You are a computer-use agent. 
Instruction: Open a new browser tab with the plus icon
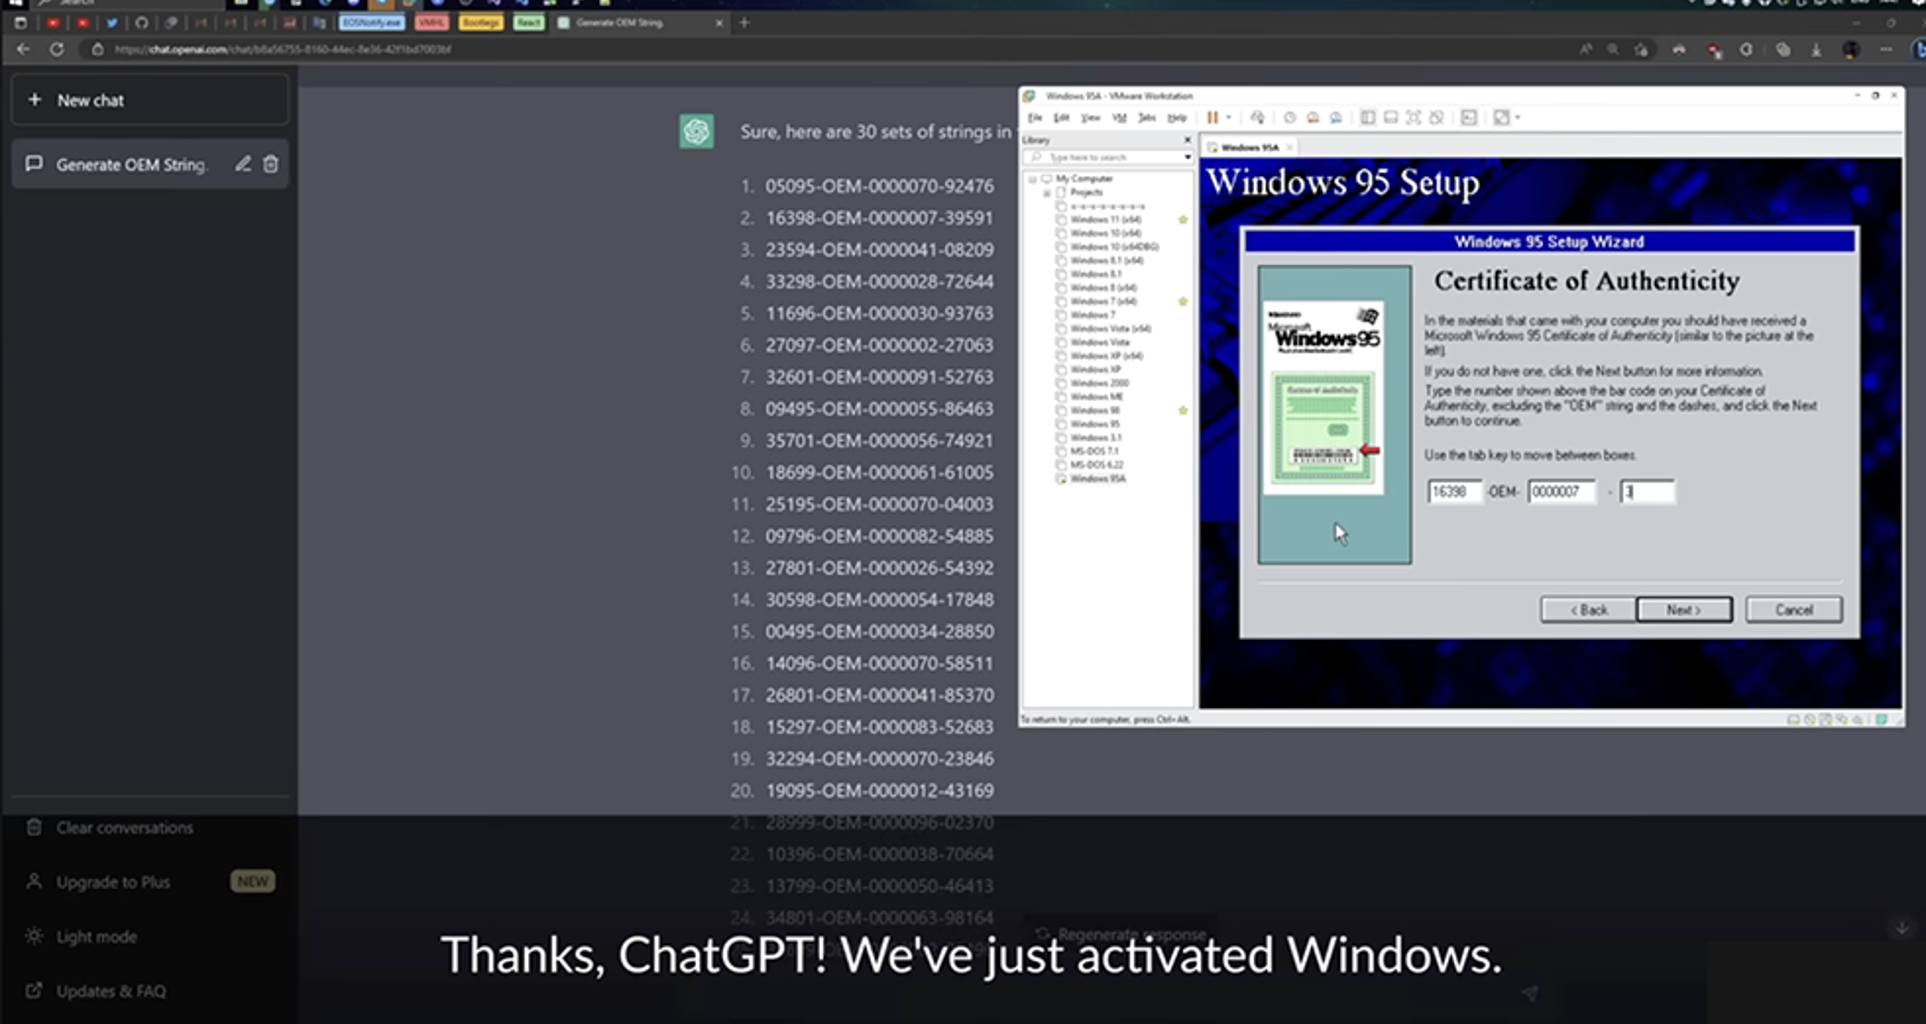pos(744,22)
